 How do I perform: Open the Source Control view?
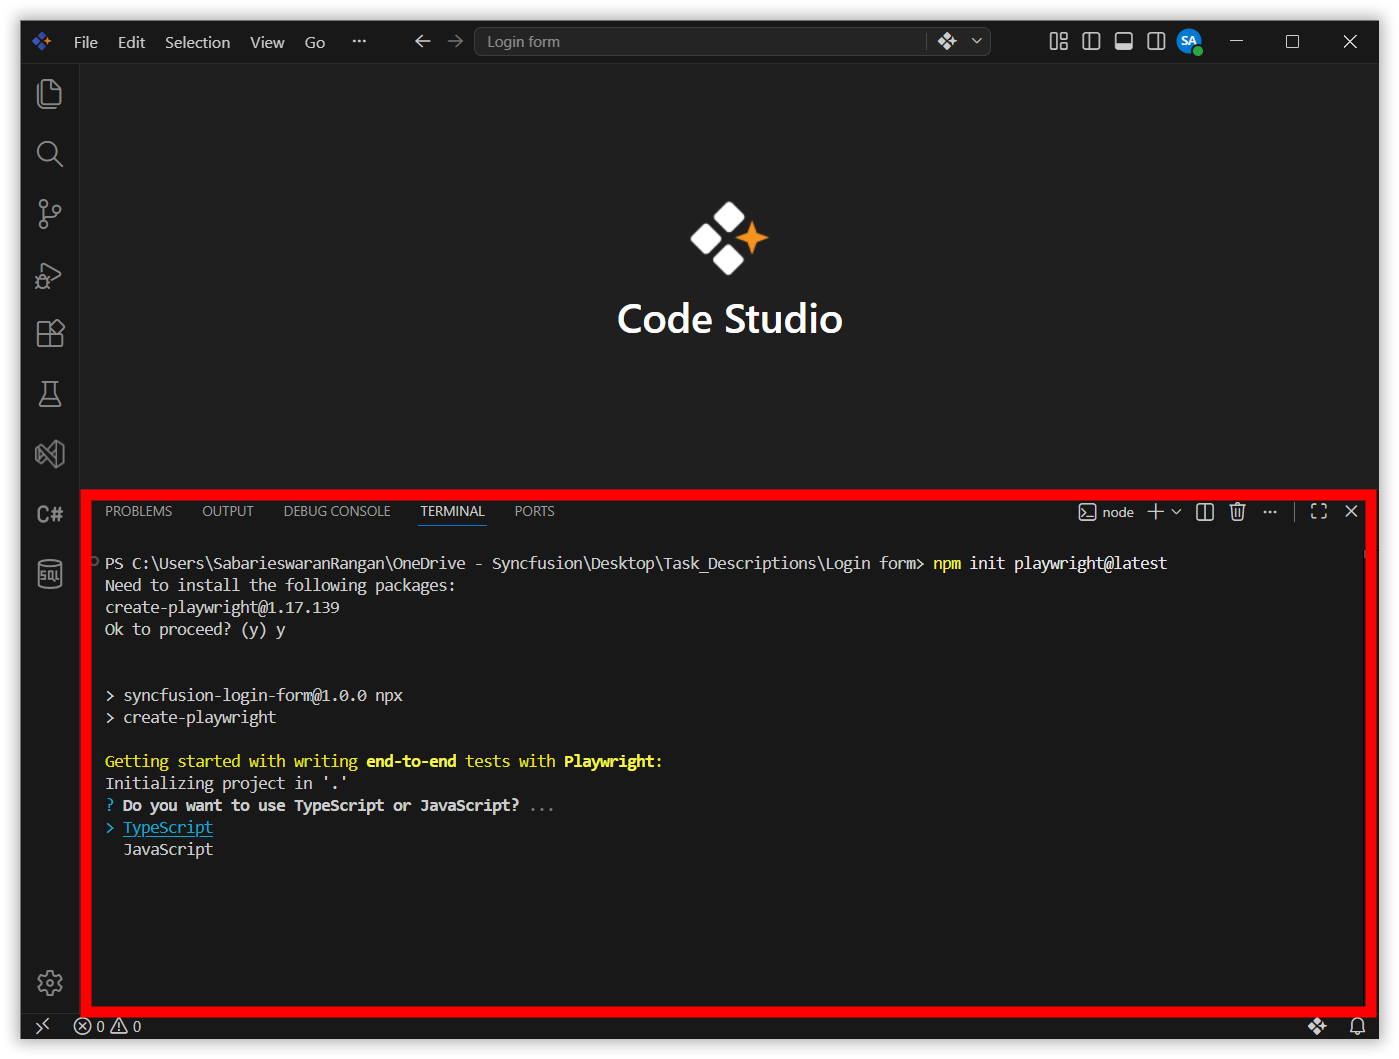click(x=49, y=214)
